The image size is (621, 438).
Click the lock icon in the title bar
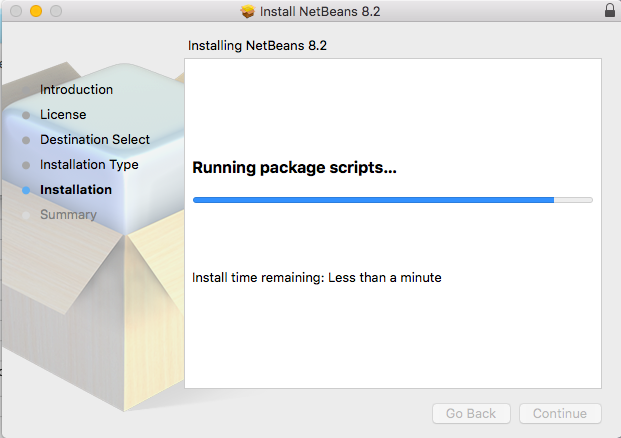[610, 11]
